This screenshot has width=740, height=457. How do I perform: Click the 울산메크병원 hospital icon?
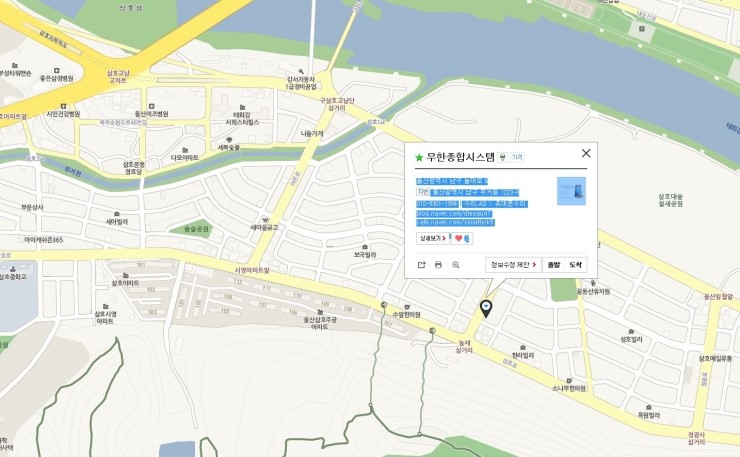click(151, 106)
